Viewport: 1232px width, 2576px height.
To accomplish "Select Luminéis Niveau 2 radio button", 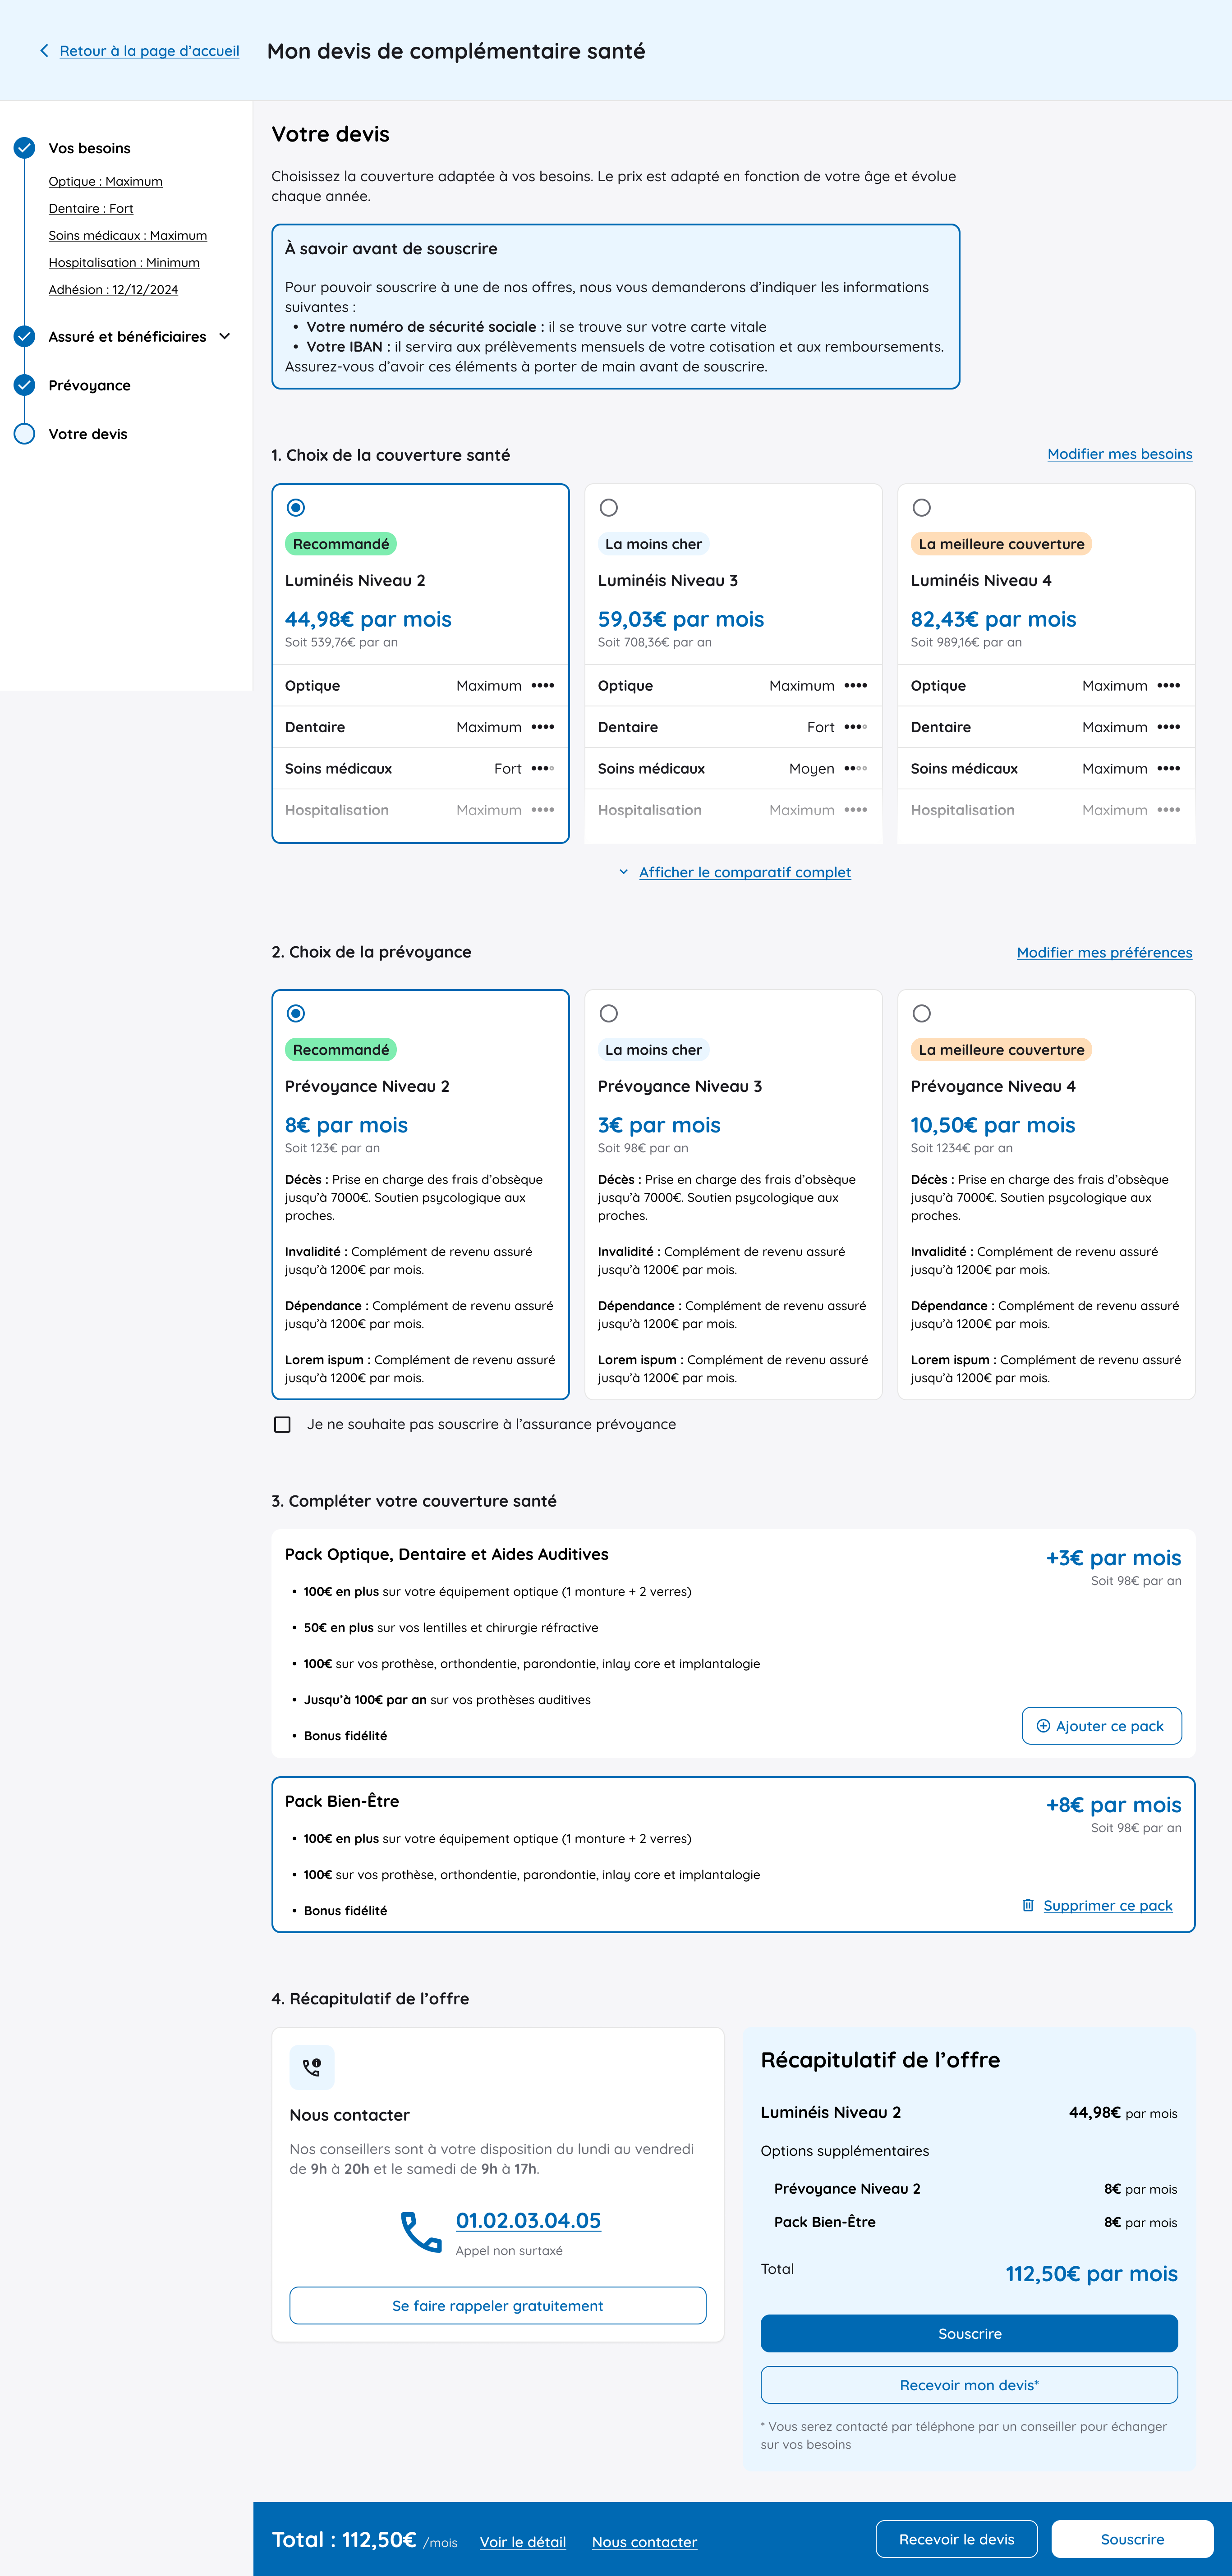I will (x=296, y=507).
